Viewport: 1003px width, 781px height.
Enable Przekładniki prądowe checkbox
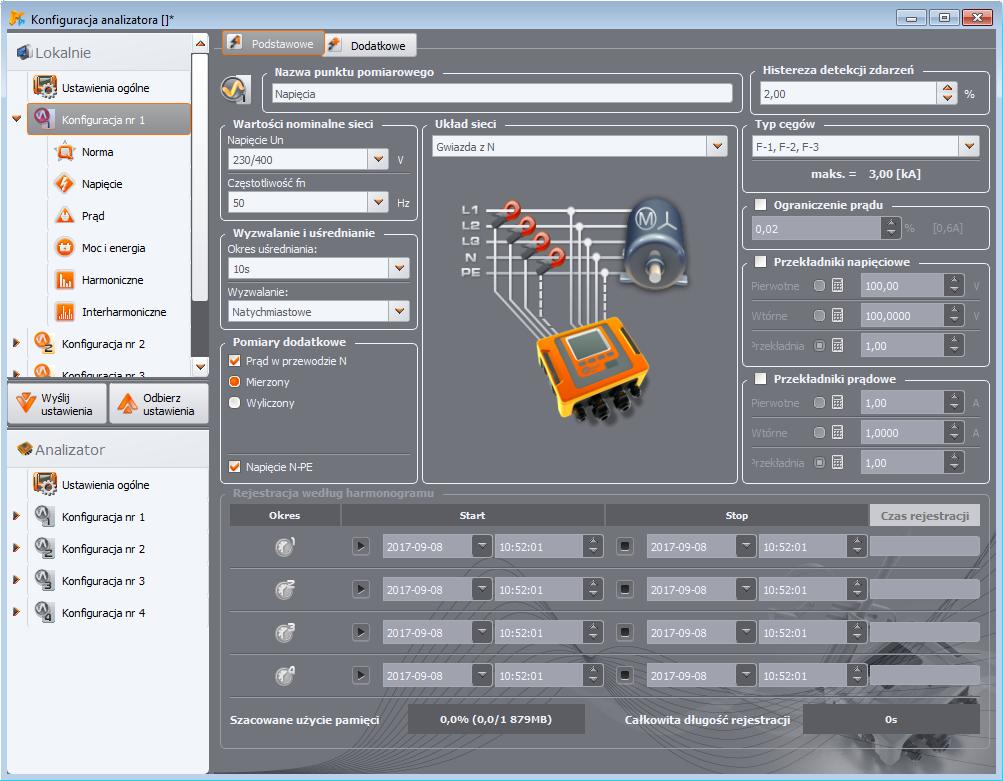[761, 379]
